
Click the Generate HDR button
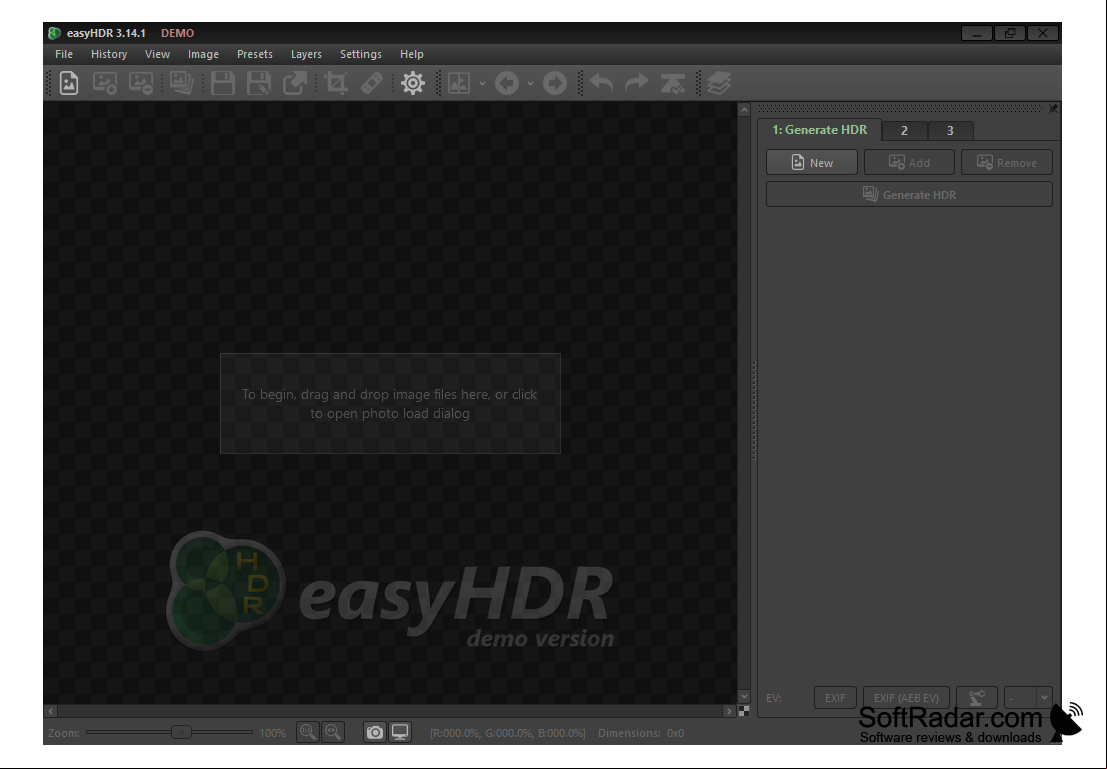coord(909,195)
